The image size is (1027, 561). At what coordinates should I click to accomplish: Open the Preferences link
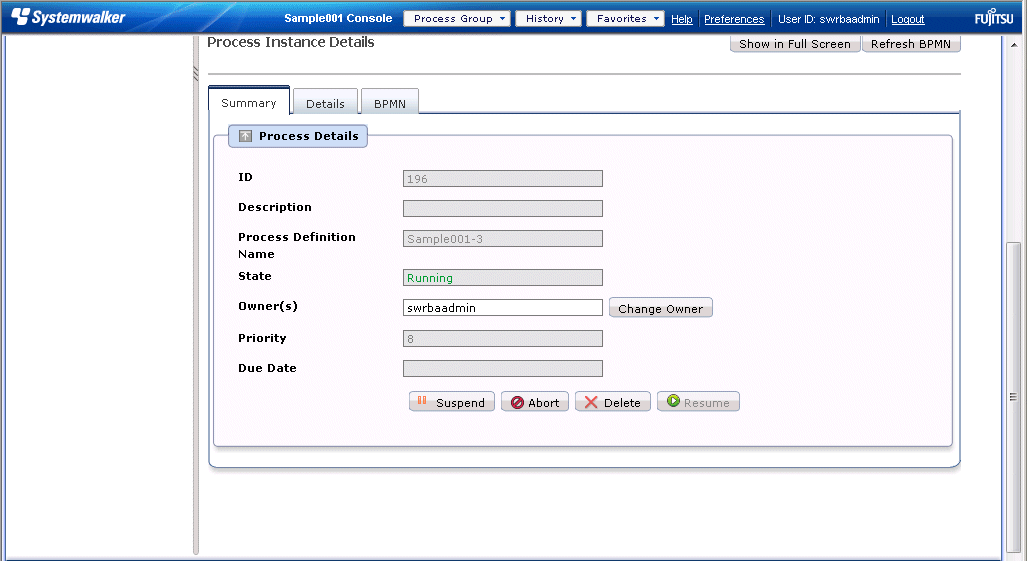click(x=734, y=19)
